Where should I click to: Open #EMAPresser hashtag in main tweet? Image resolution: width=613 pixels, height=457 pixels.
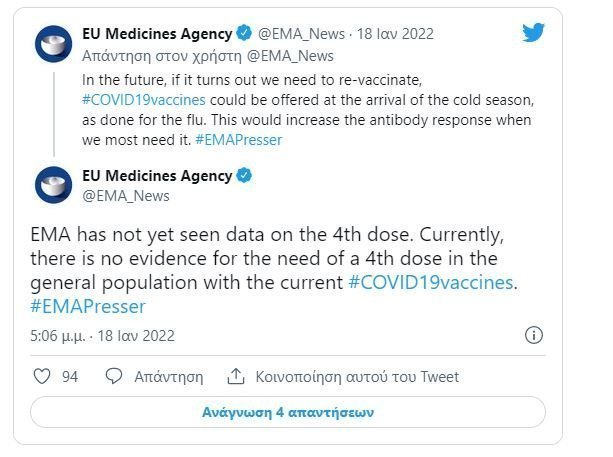point(88,306)
